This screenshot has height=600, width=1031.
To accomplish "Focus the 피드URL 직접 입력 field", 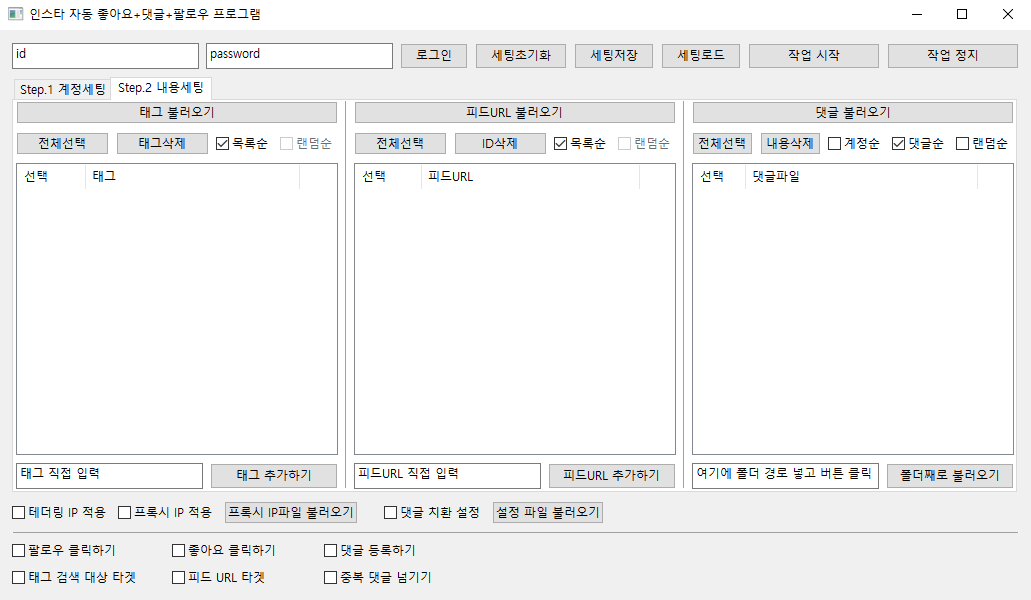I will coord(447,475).
